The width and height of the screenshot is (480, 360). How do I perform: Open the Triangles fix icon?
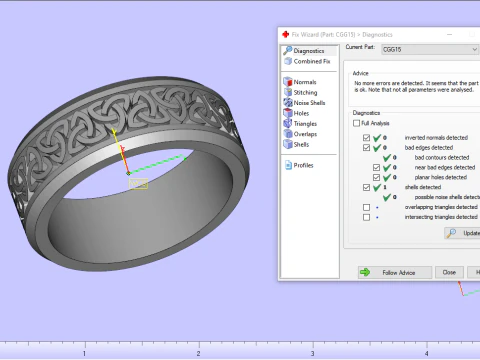point(288,123)
